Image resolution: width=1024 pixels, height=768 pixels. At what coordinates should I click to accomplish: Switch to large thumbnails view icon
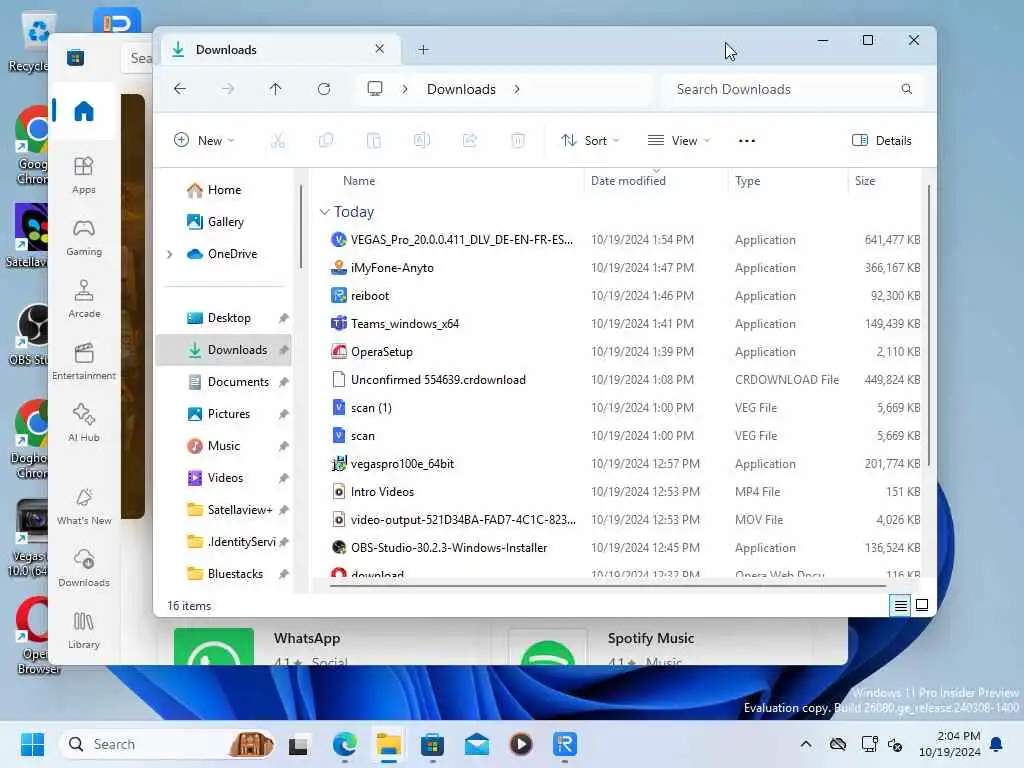click(922, 605)
